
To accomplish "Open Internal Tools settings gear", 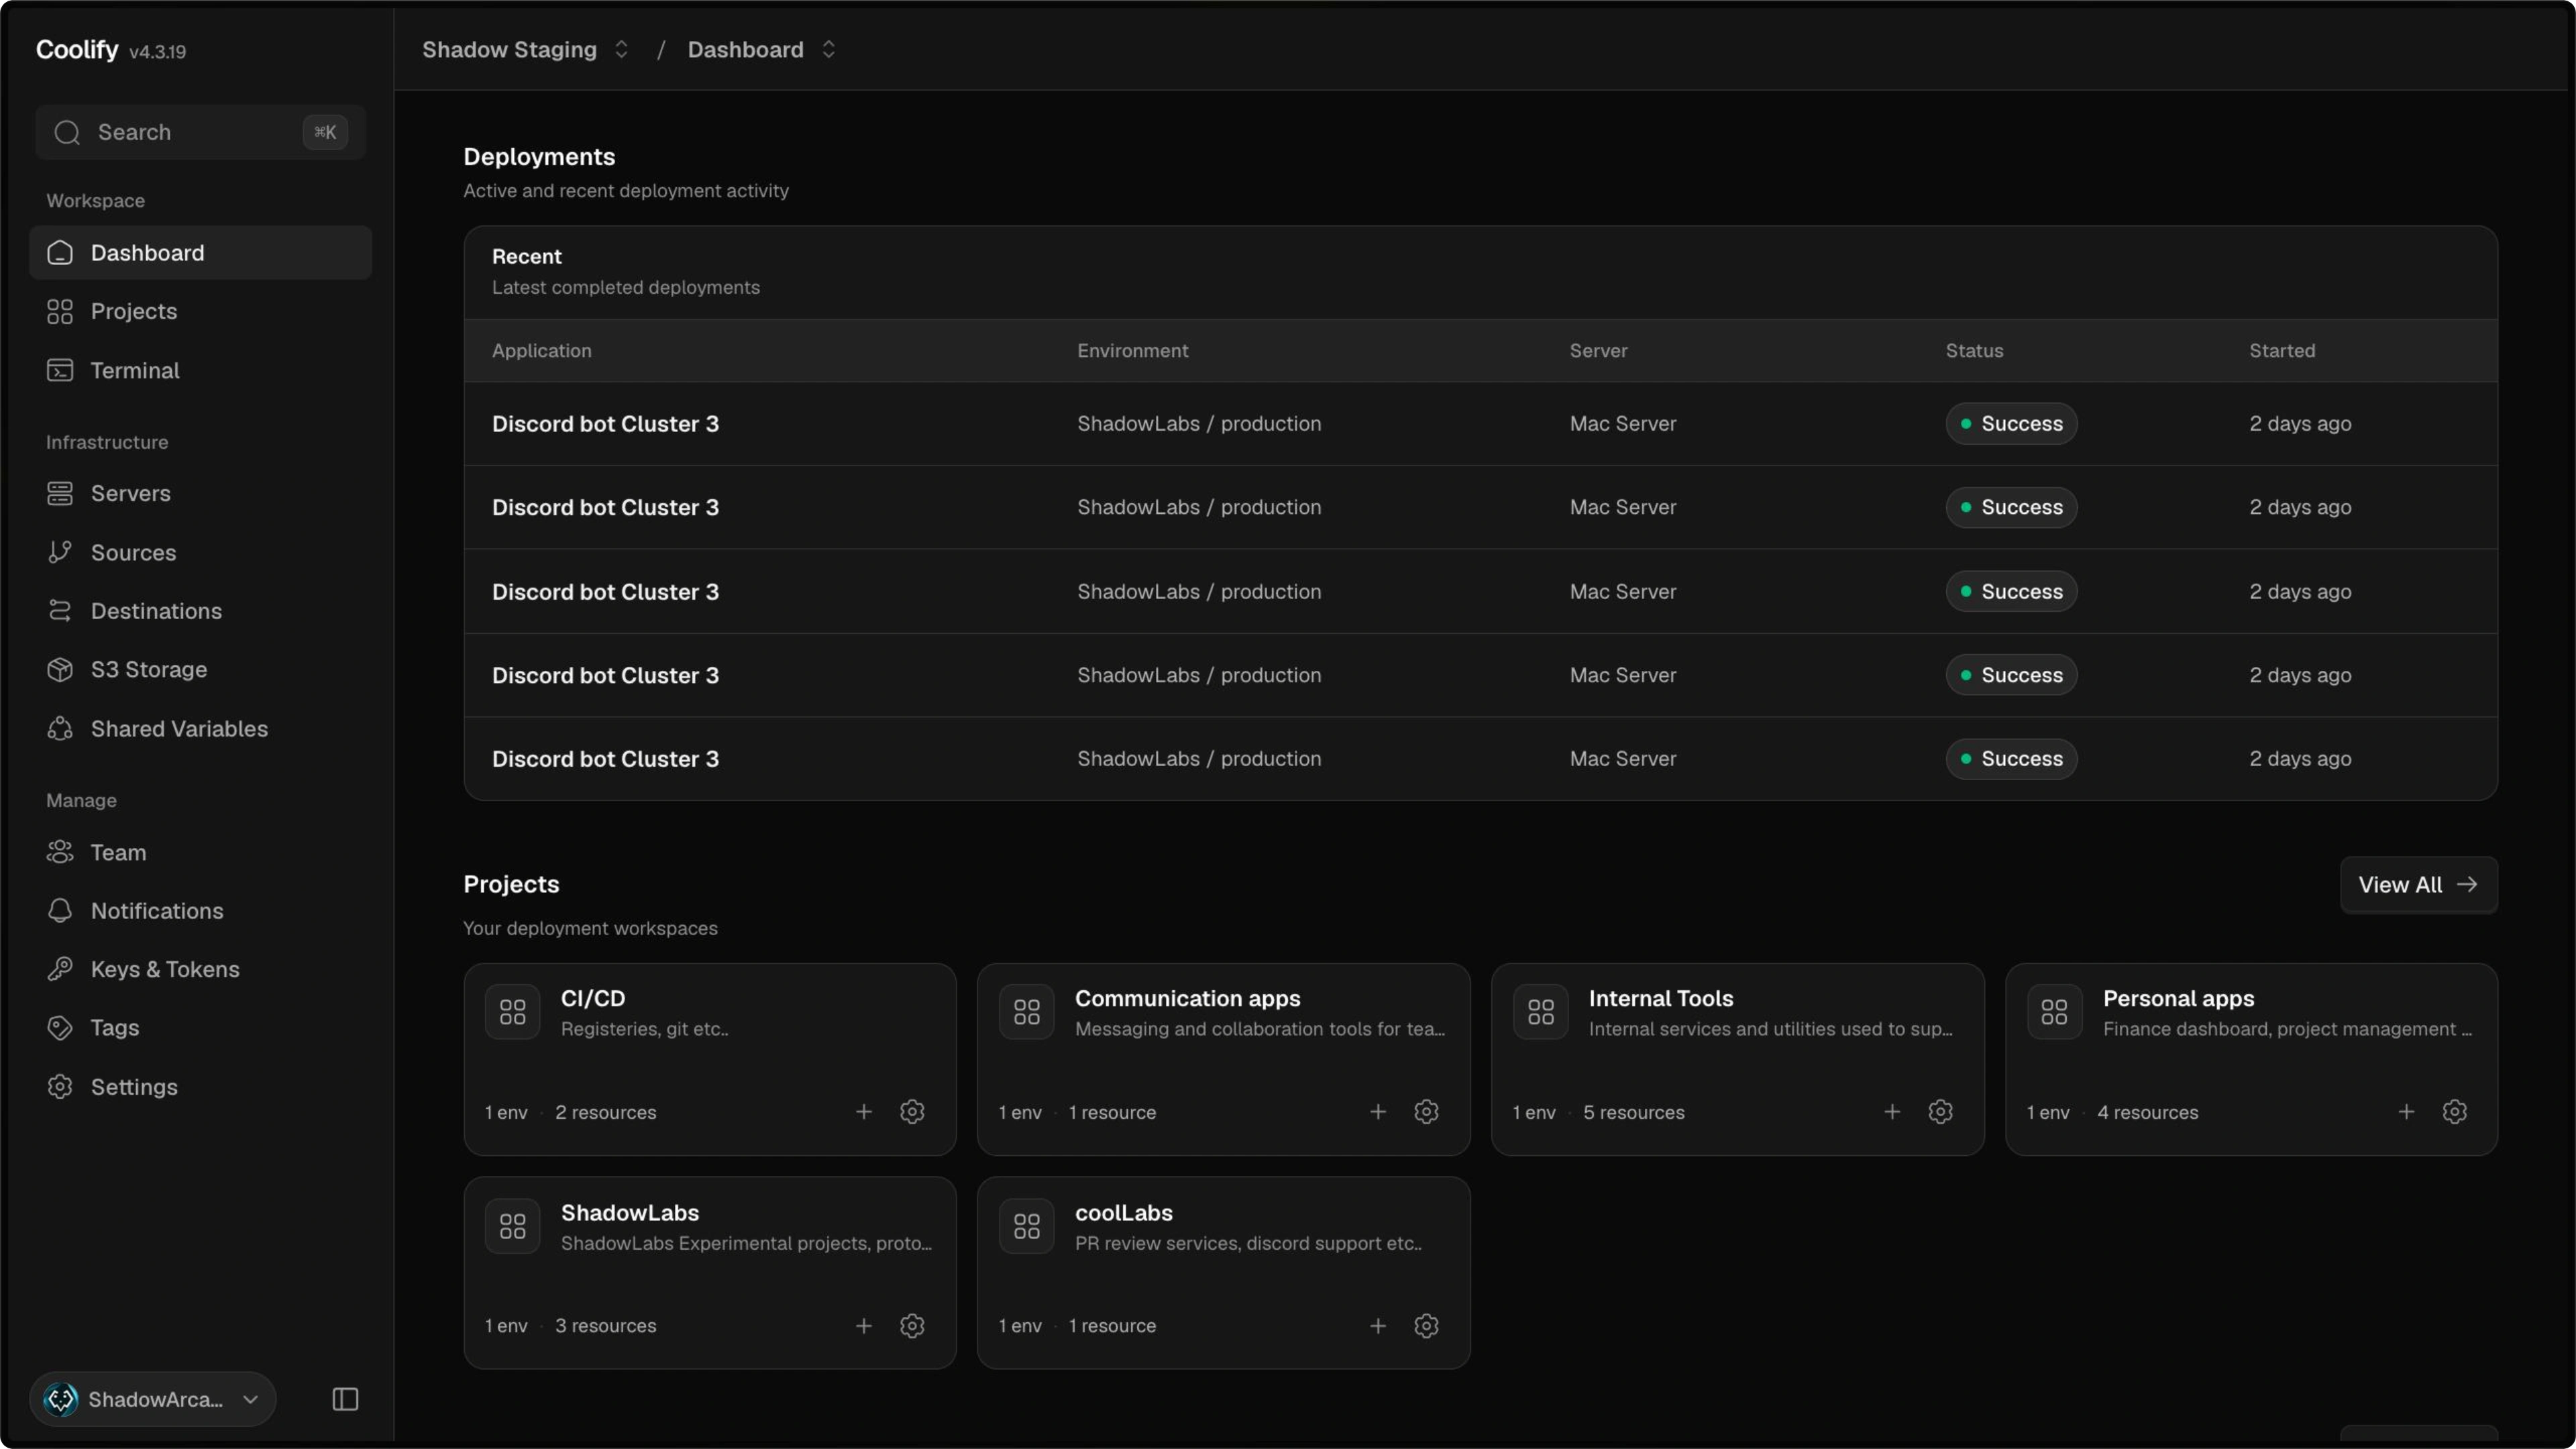I will coord(1940,1112).
